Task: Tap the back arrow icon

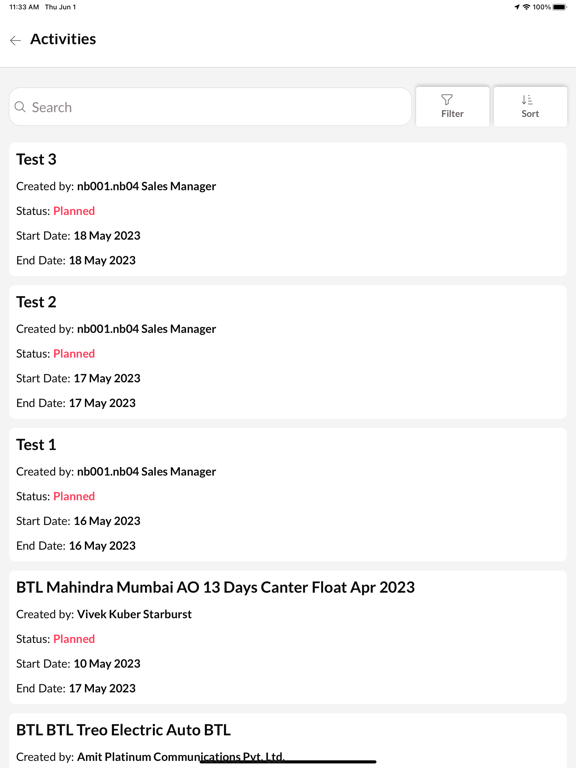Action: tap(16, 40)
